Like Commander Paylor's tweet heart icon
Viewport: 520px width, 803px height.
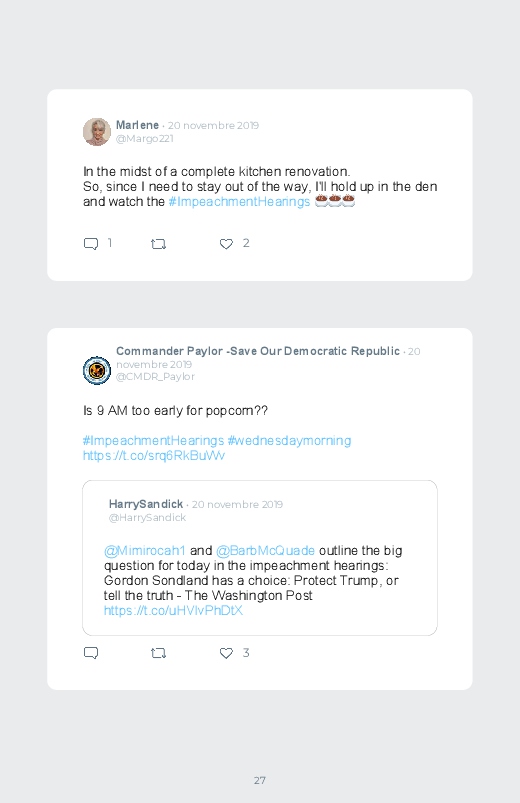coord(226,653)
